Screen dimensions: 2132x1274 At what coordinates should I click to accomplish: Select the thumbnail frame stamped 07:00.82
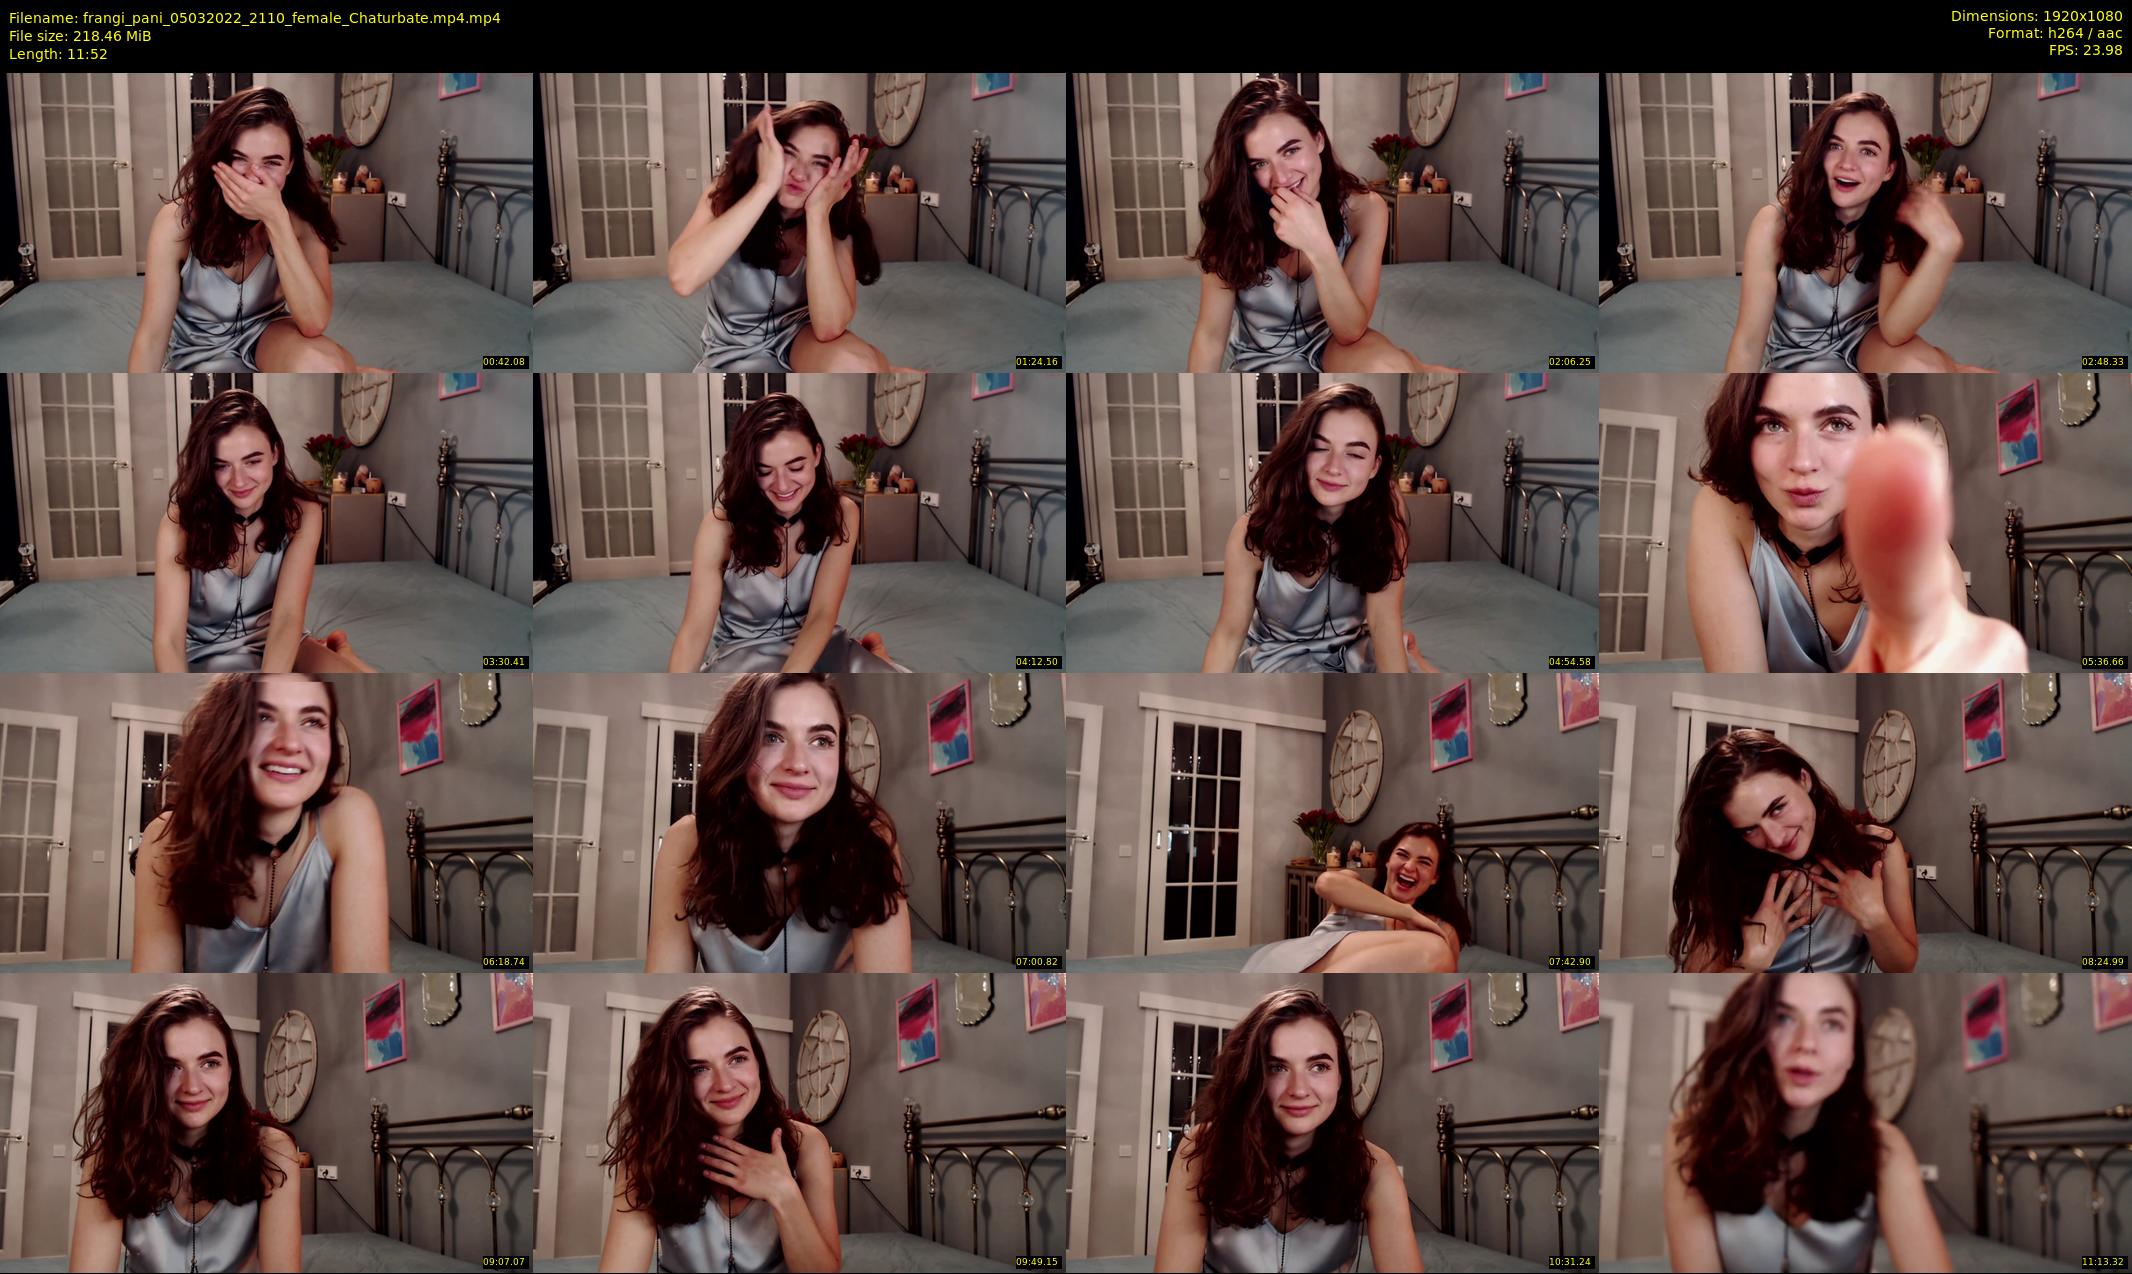pyautogui.click(x=799, y=822)
